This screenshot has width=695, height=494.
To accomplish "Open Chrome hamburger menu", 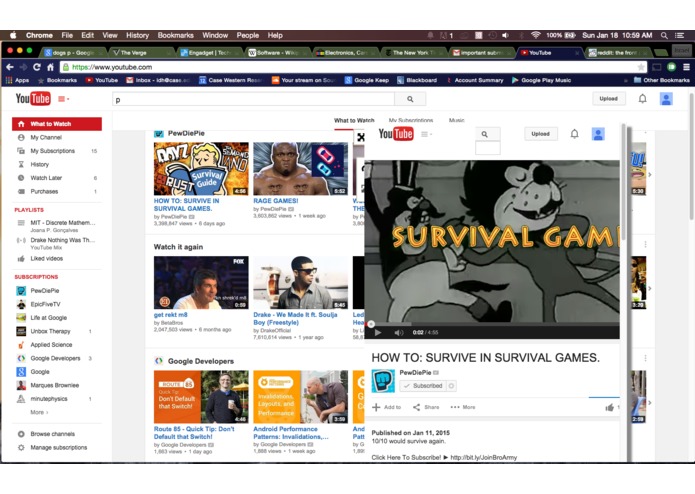I will (x=686, y=67).
